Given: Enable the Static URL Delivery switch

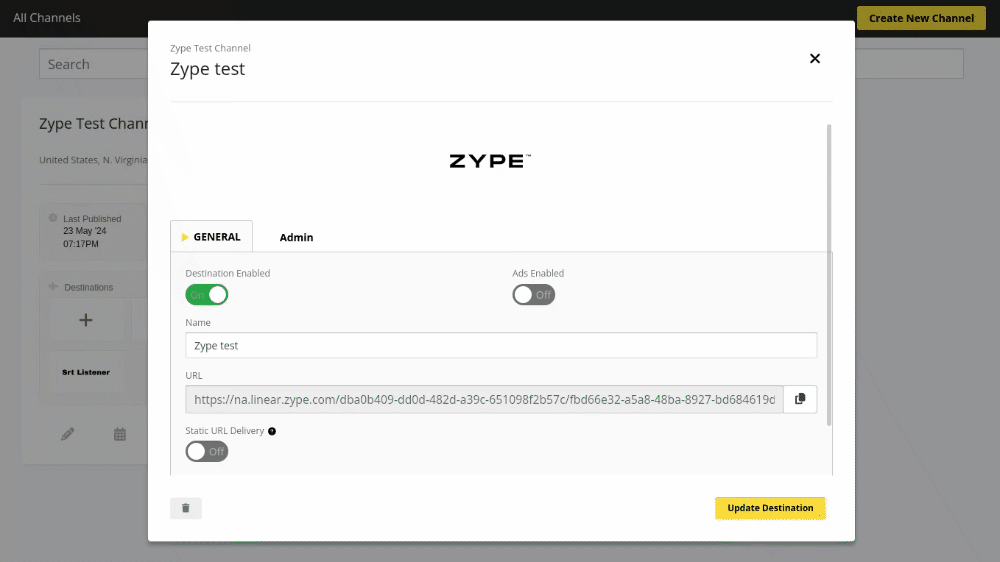Looking at the screenshot, I should [207, 452].
